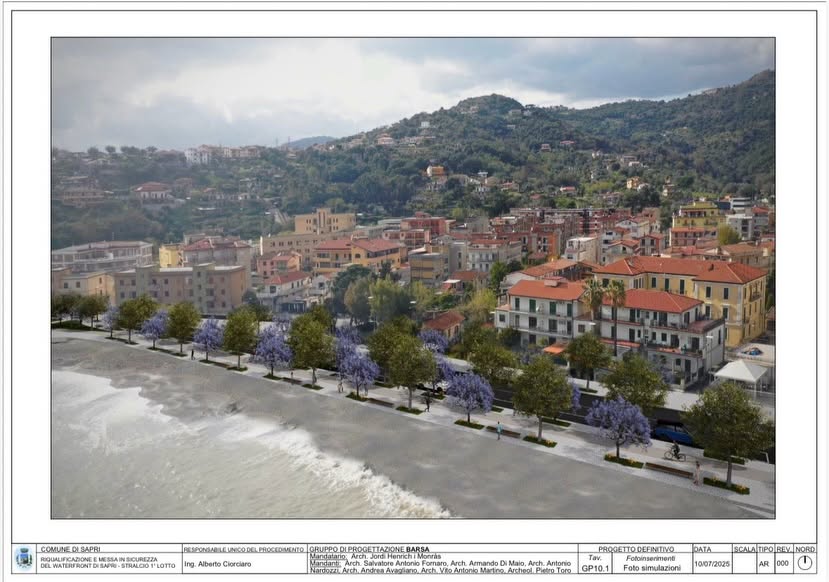
Task: Click the waterfront photo simulation image
Action: click(413, 278)
